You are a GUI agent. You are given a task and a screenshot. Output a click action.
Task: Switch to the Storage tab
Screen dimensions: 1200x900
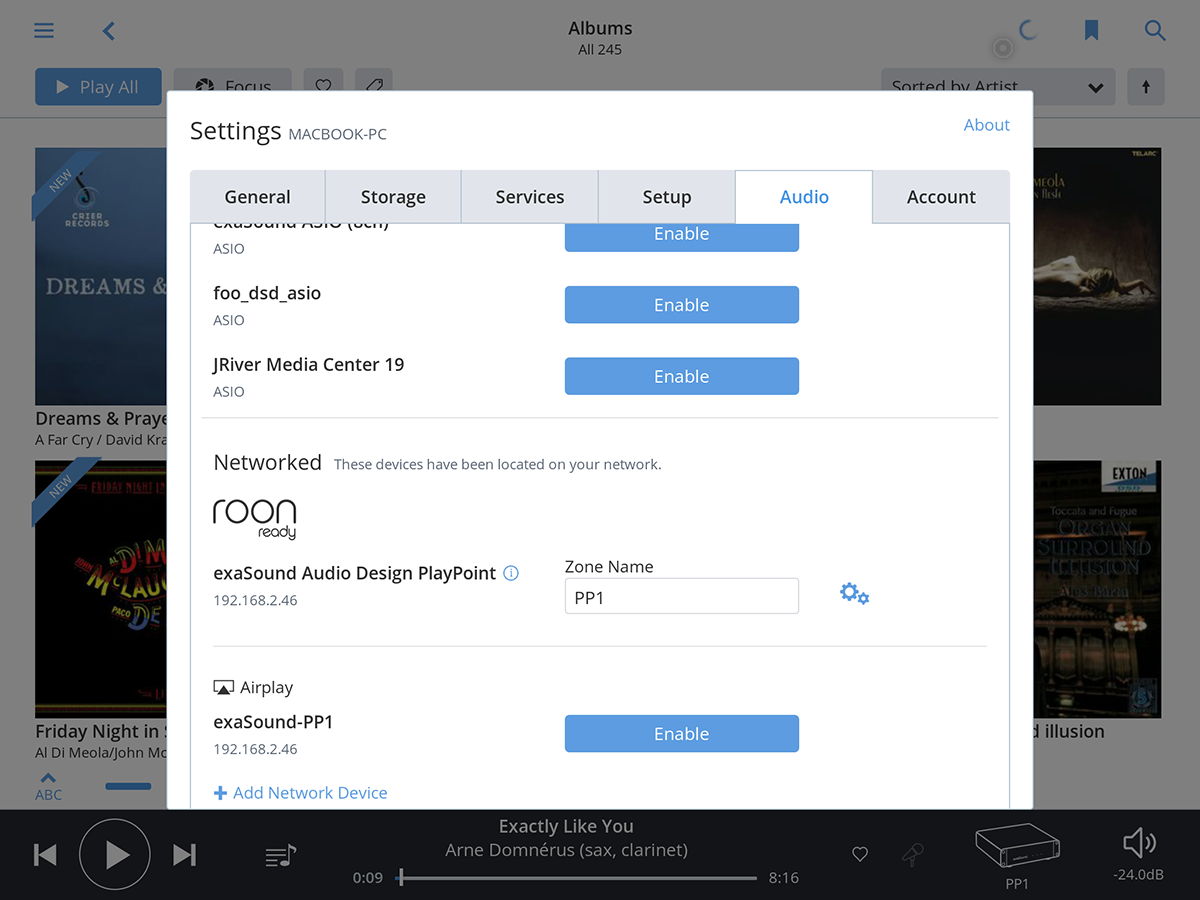tap(393, 197)
